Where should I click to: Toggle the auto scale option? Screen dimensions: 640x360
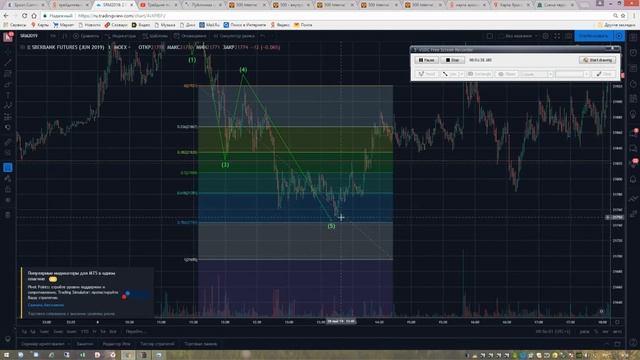point(617,332)
